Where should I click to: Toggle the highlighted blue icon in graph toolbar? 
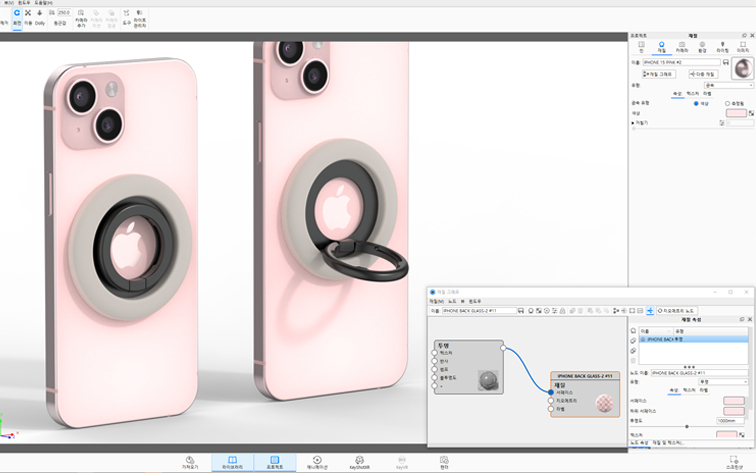(650, 311)
